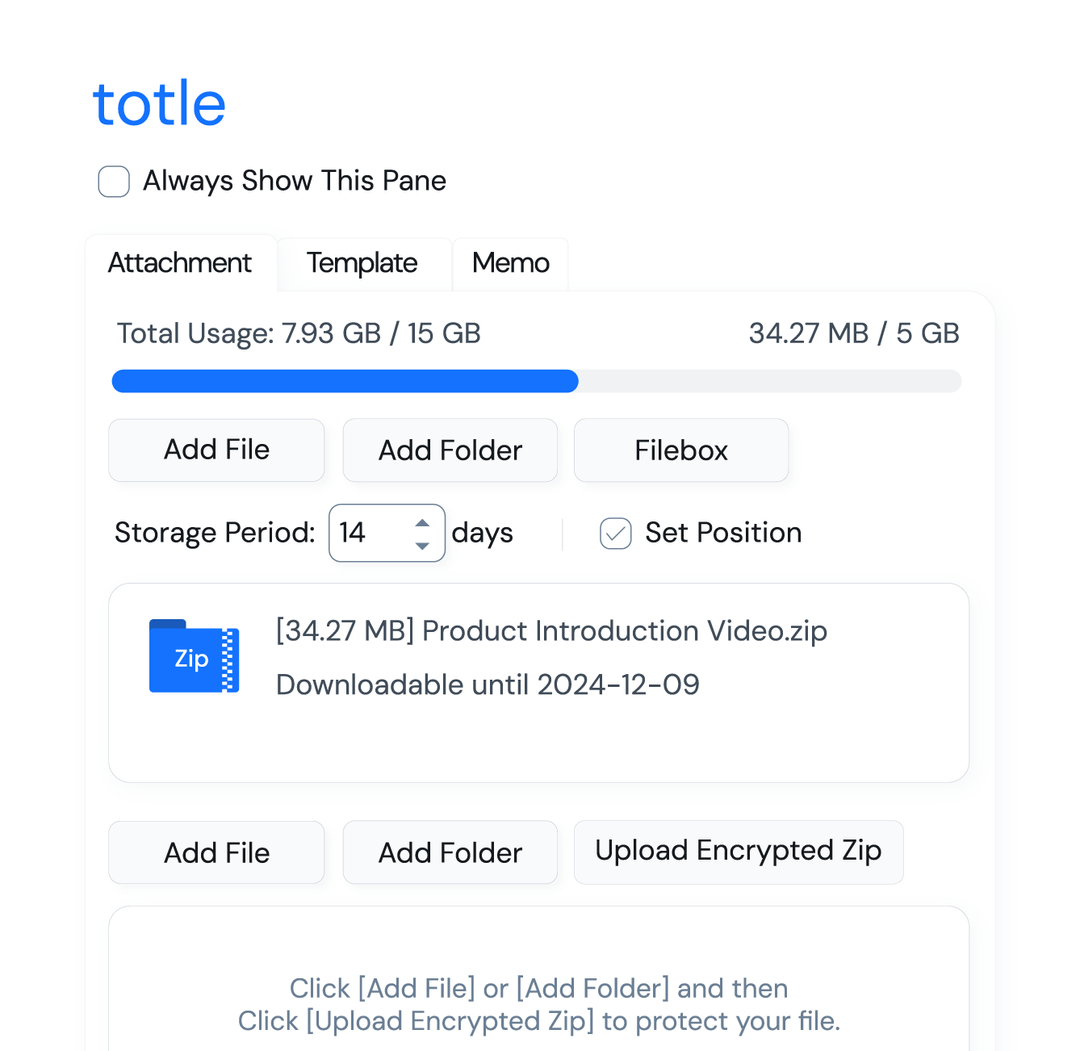The image size is (1080, 1051).
Task: Click the checkmark inside Set Position
Action: [614, 533]
